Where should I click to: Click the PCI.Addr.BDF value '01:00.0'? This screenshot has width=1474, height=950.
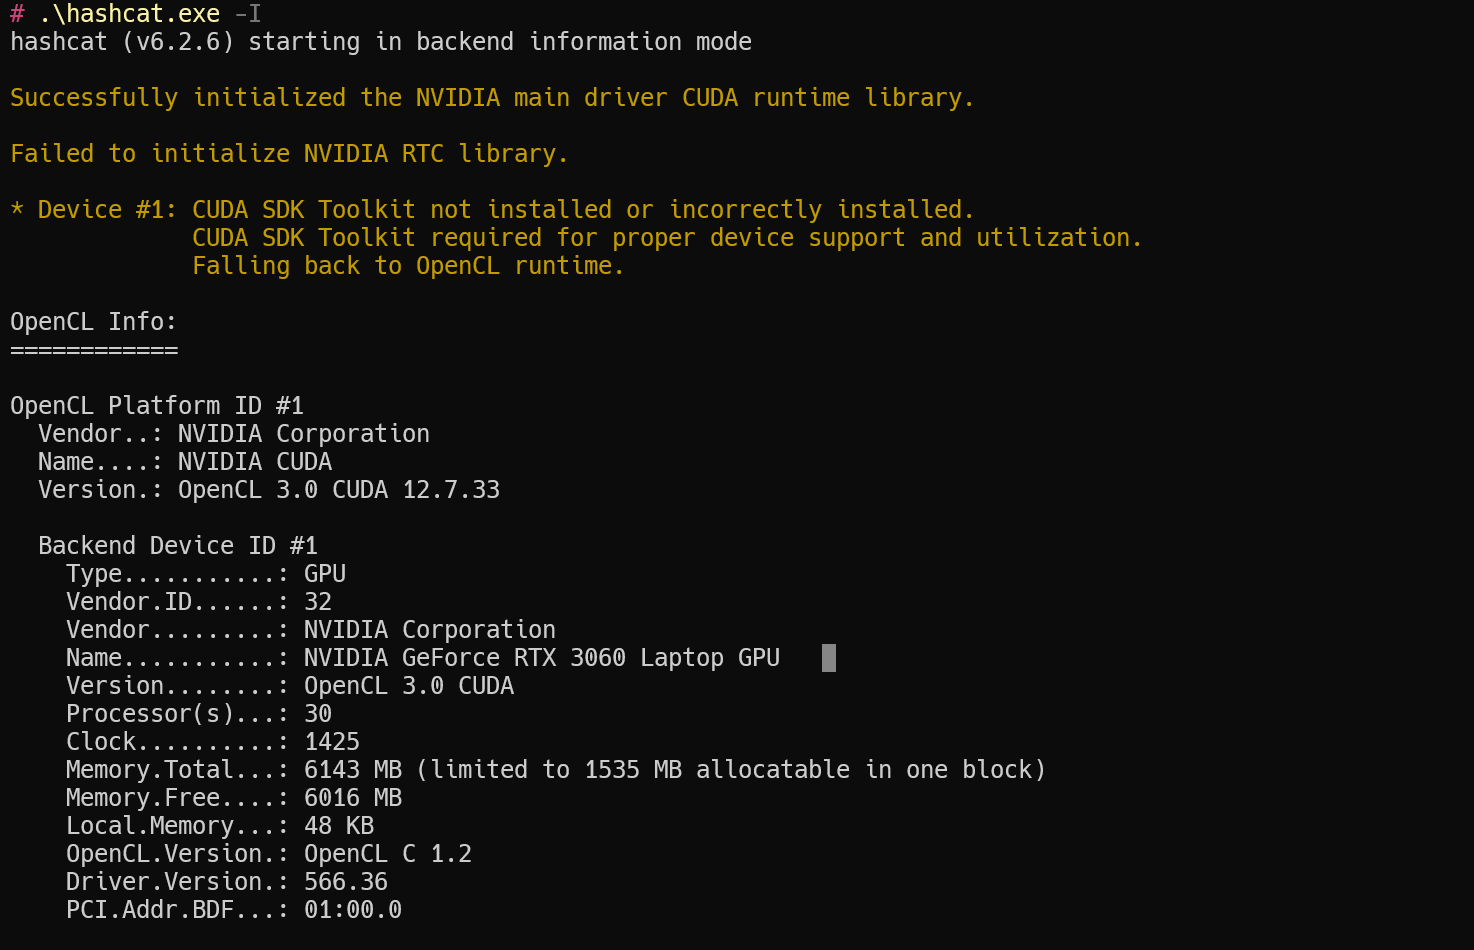point(353,910)
